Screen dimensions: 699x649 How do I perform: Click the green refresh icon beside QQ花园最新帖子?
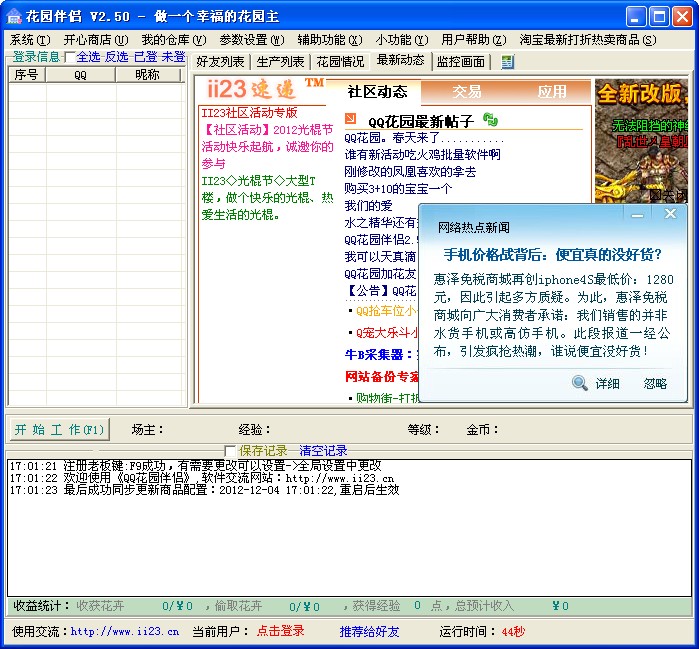[x=489, y=120]
